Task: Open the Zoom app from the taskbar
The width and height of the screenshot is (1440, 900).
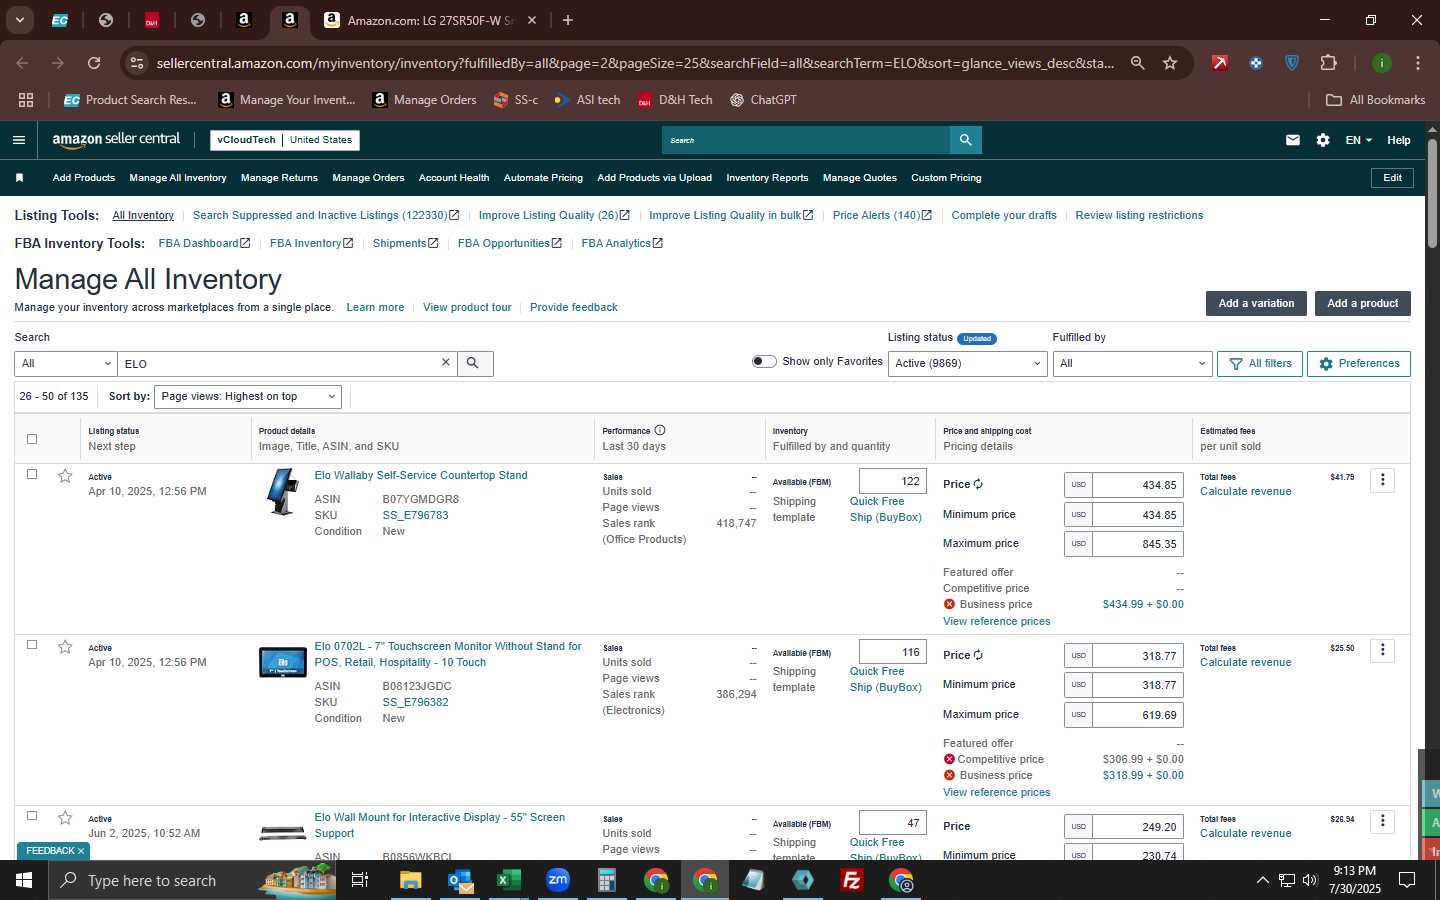Action: coord(557,880)
